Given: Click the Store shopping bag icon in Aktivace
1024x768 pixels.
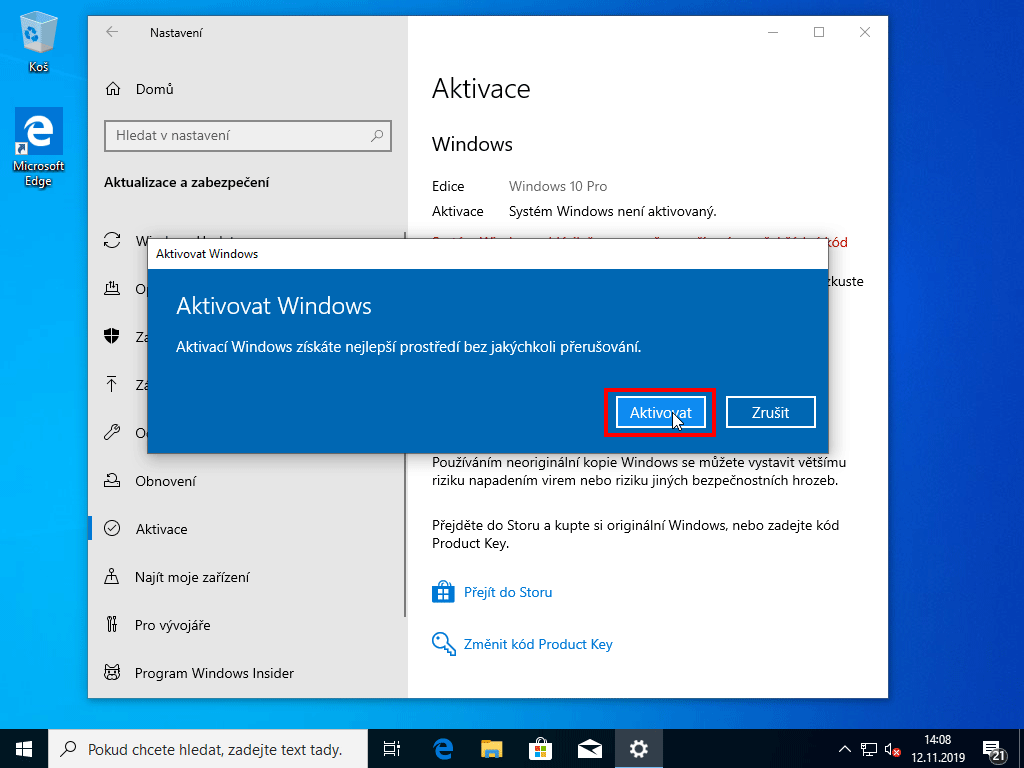Looking at the screenshot, I should pyautogui.click(x=443, y=592).
